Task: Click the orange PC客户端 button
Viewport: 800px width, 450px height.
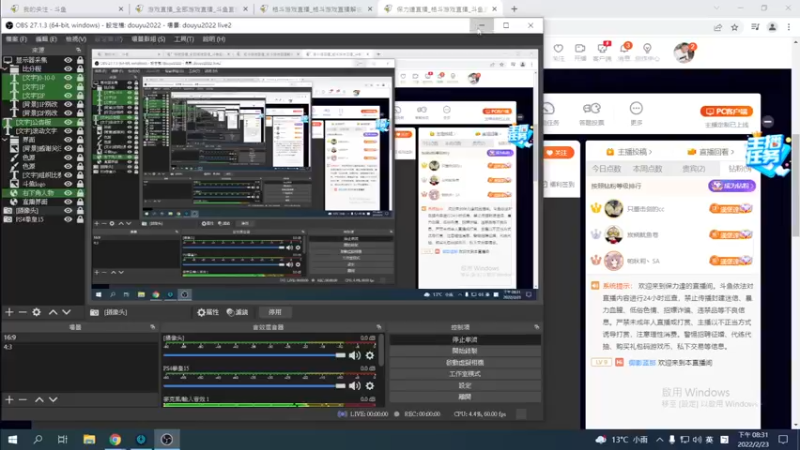Action: click(x=727, y=111)
